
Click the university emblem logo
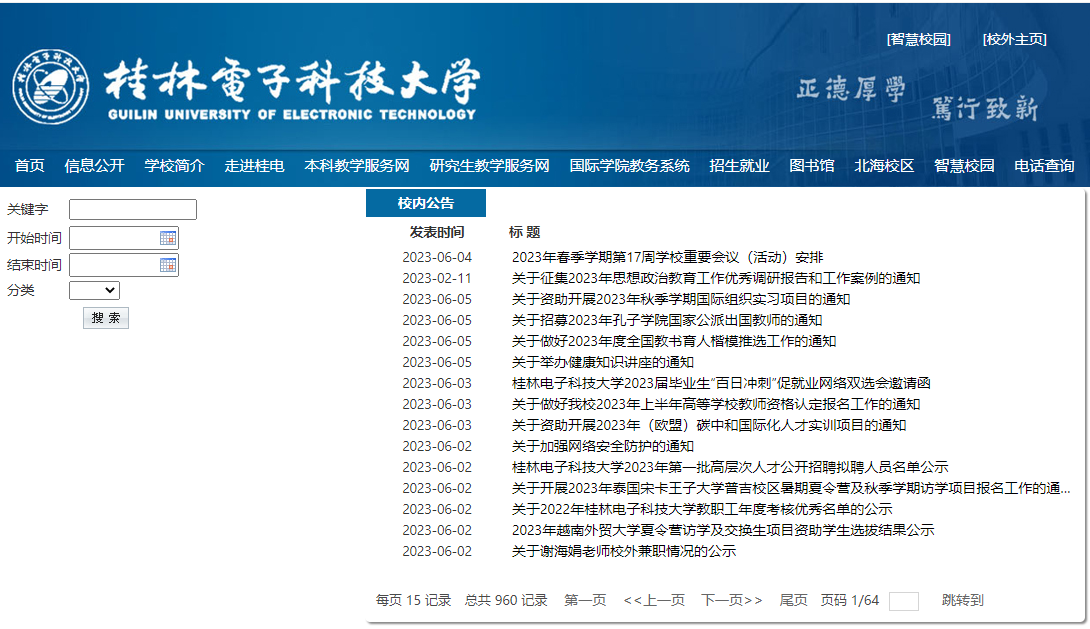[x=51, y=86]
